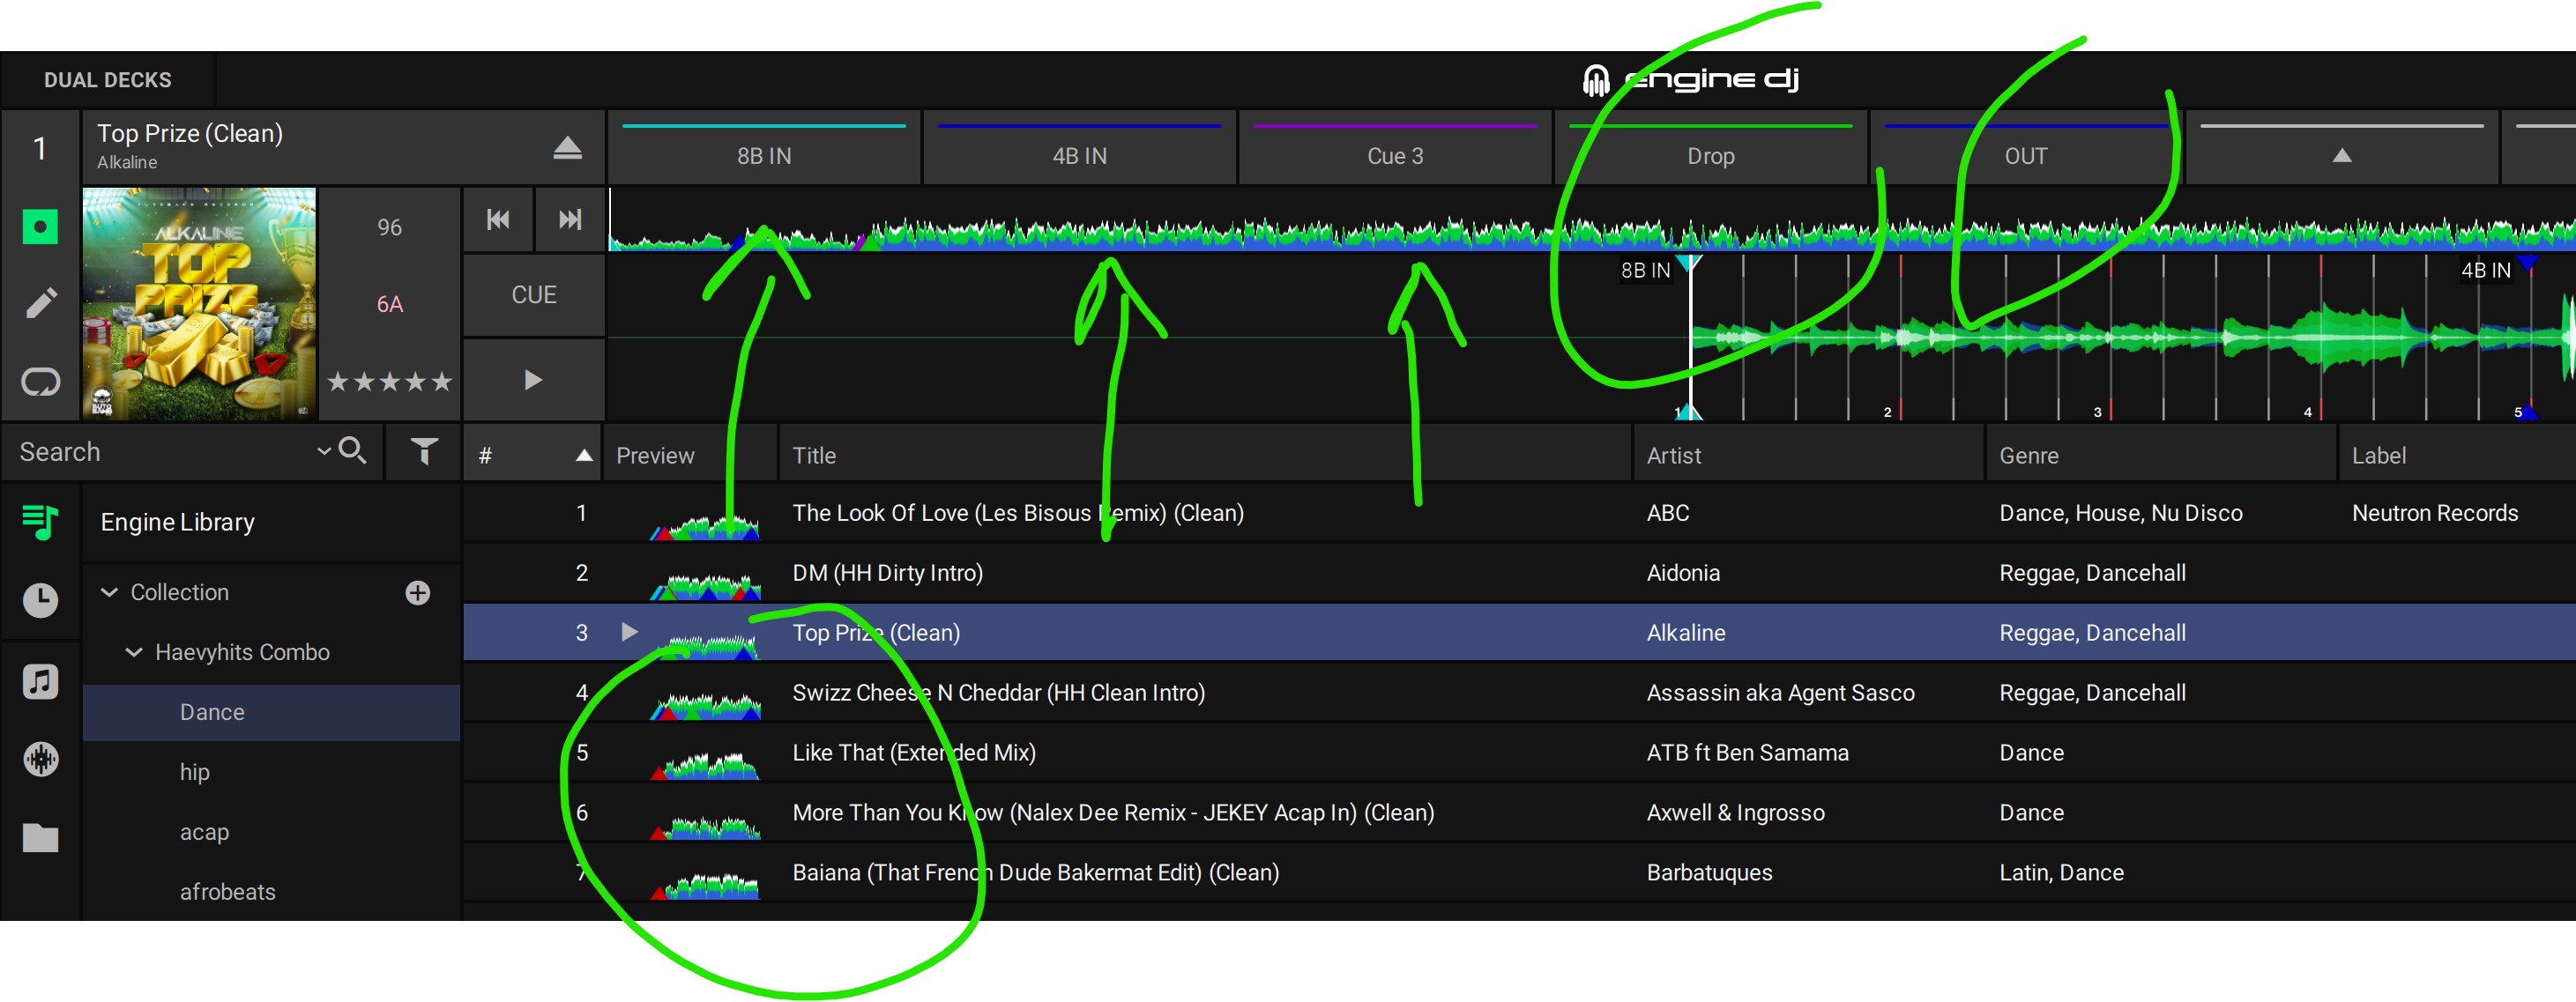Select the Dance playlist
Viewport: 2576px width, 1002px height.
271,712
